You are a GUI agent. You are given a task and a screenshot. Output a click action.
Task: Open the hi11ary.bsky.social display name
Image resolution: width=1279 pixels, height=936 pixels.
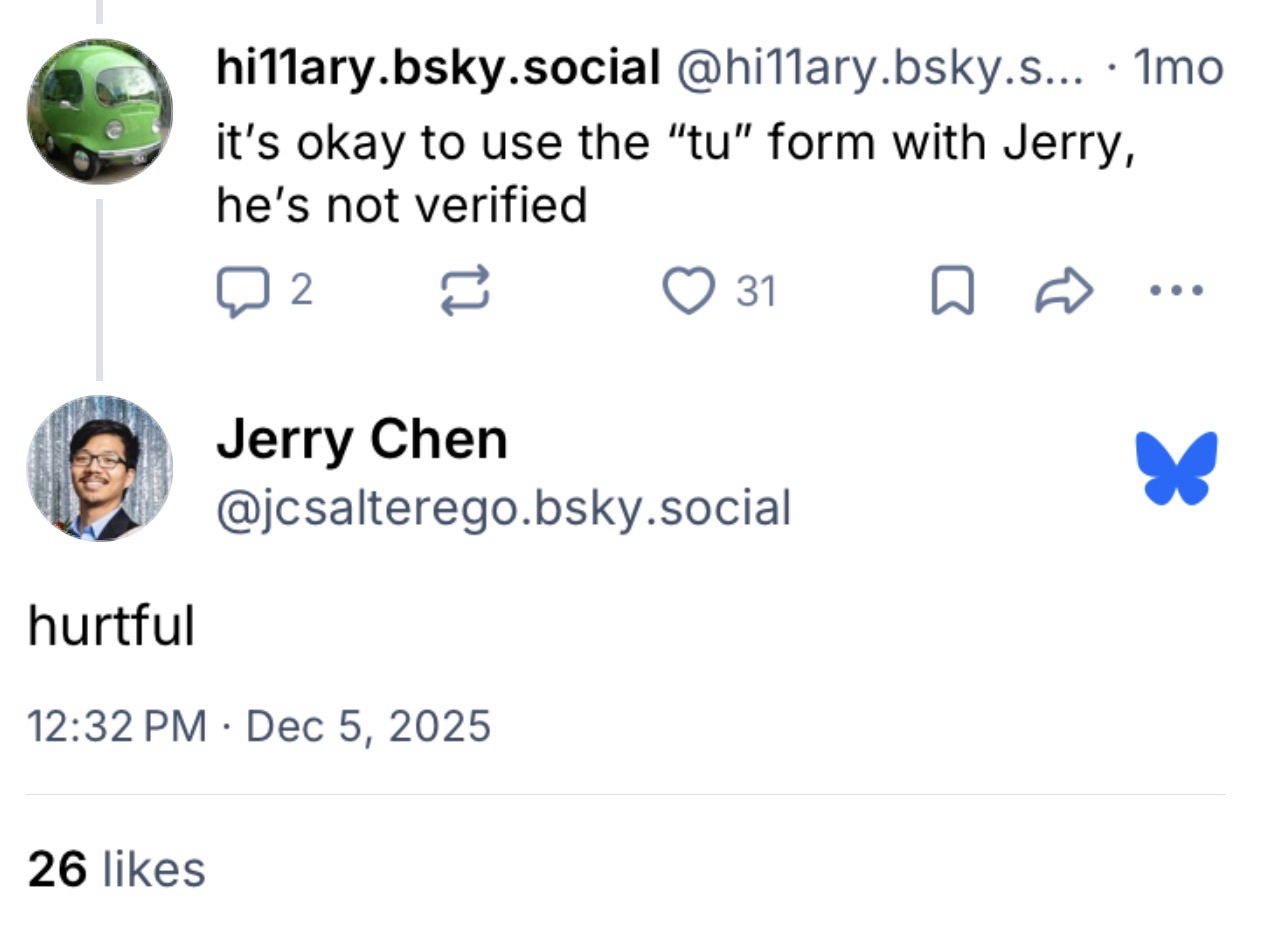(438, 68)
